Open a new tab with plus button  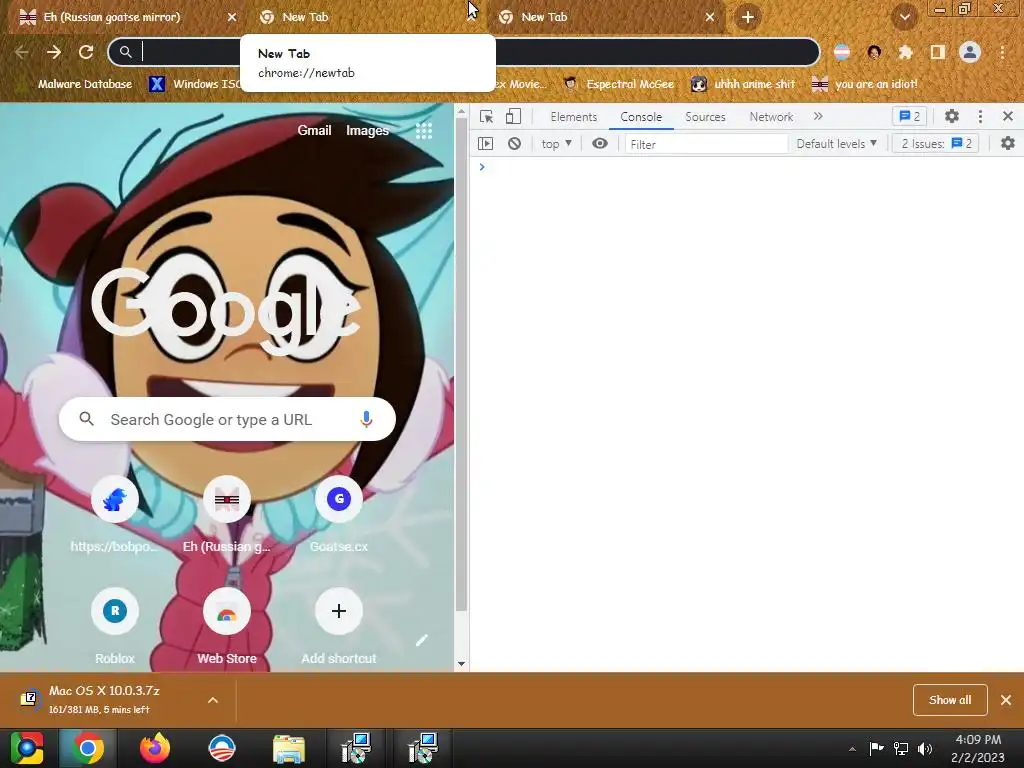[748, 17]
